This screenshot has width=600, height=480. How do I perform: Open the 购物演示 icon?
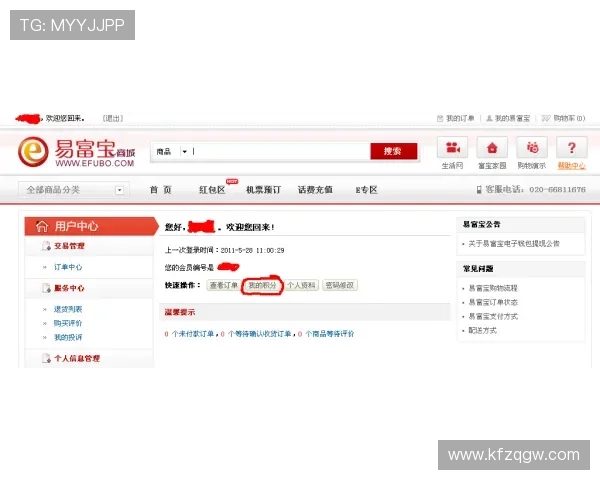tap(532, 147)
